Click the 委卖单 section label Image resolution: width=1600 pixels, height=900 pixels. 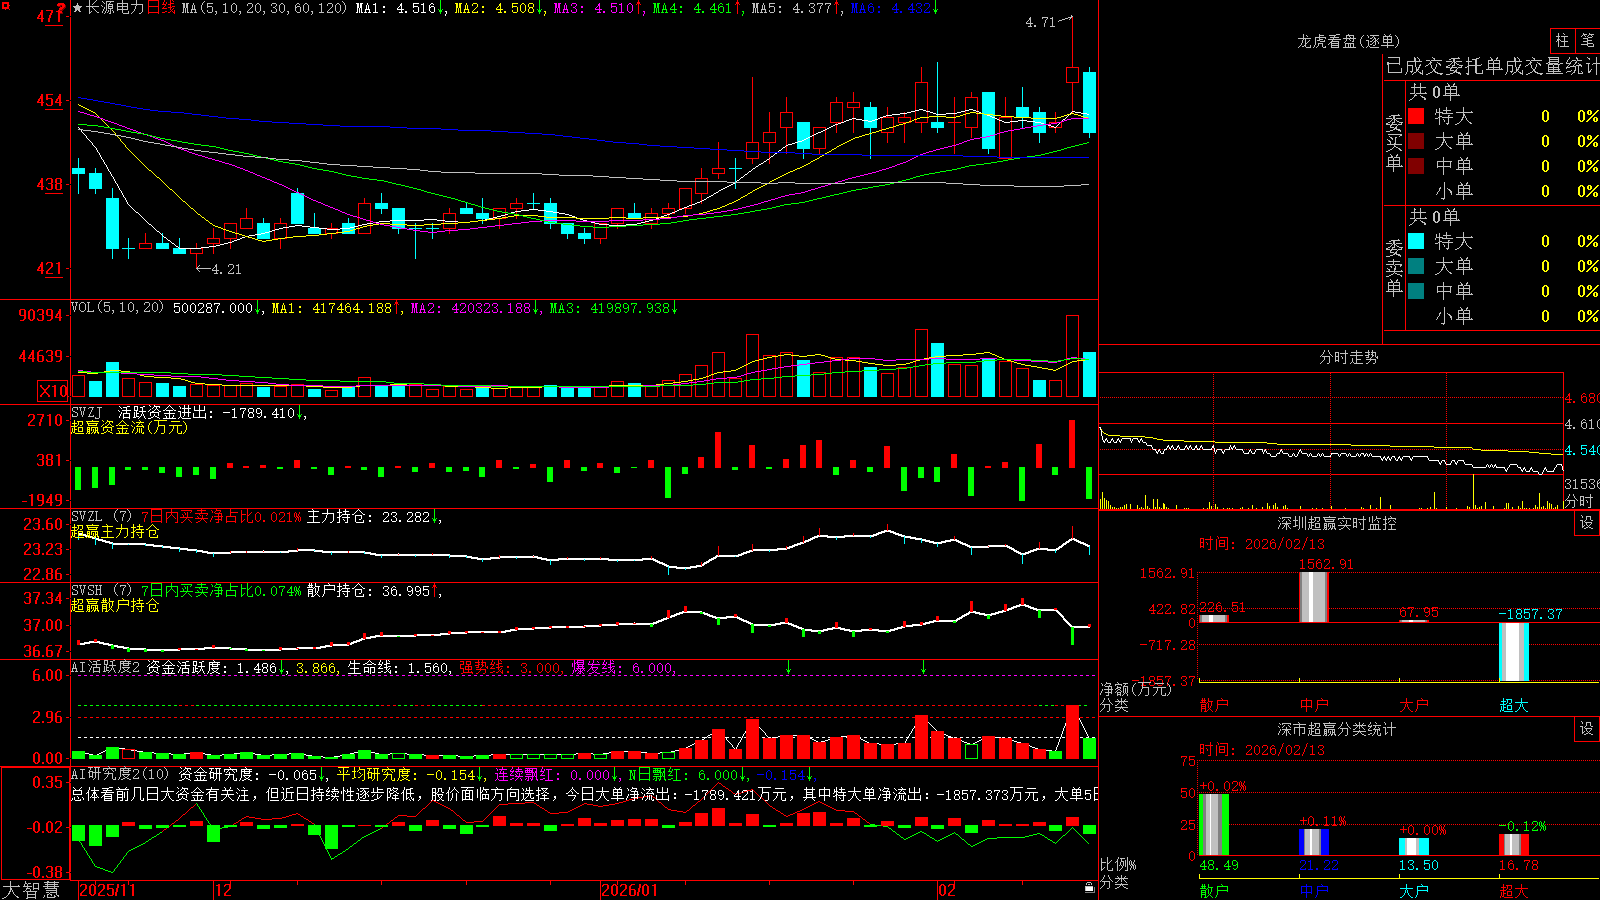pos(1394,267)
